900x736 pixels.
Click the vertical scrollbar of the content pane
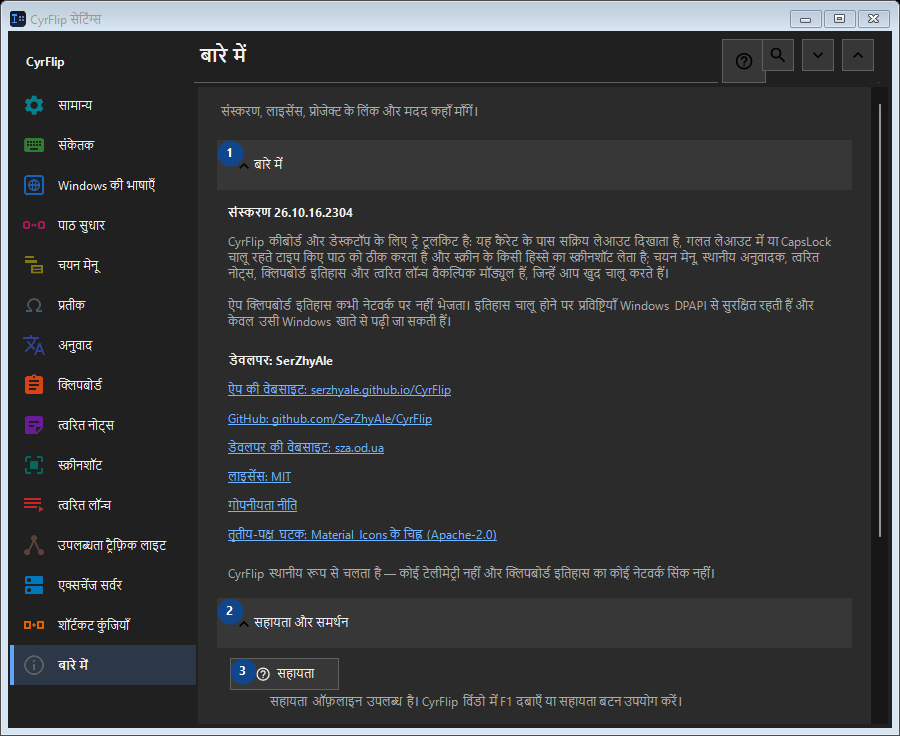click(880, 320)
